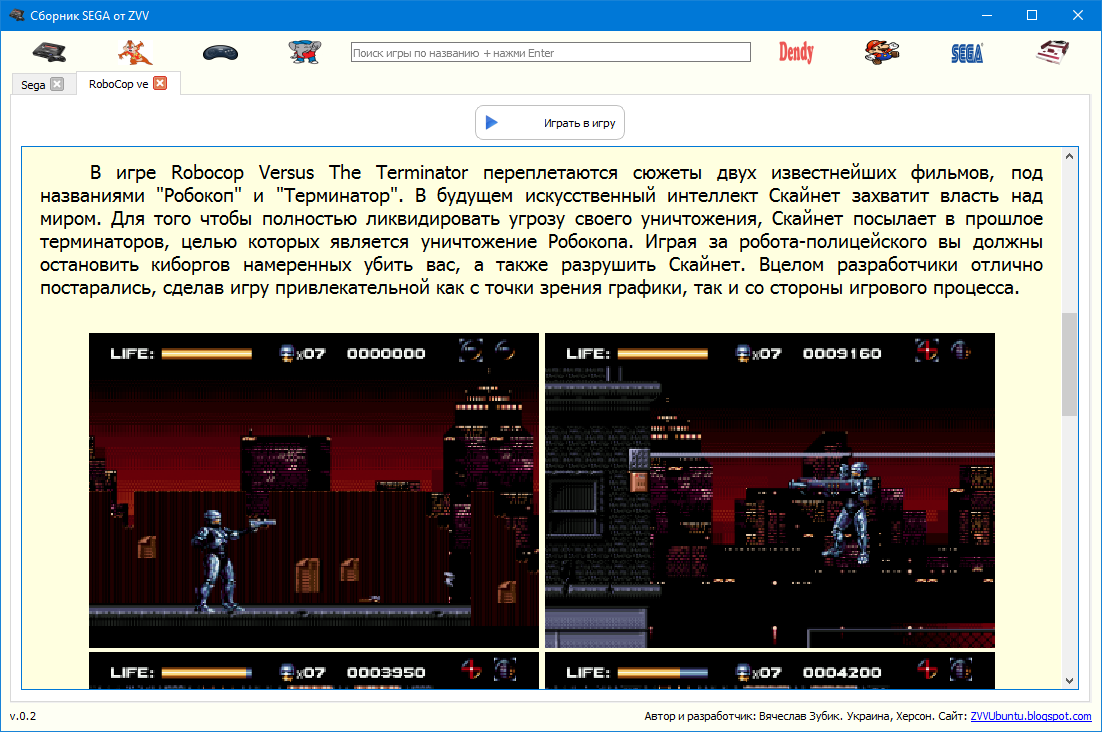1102x732 pixels.
Task: Click the app icon in title bar
Action: pyautogui.click(x=16, y=15)
